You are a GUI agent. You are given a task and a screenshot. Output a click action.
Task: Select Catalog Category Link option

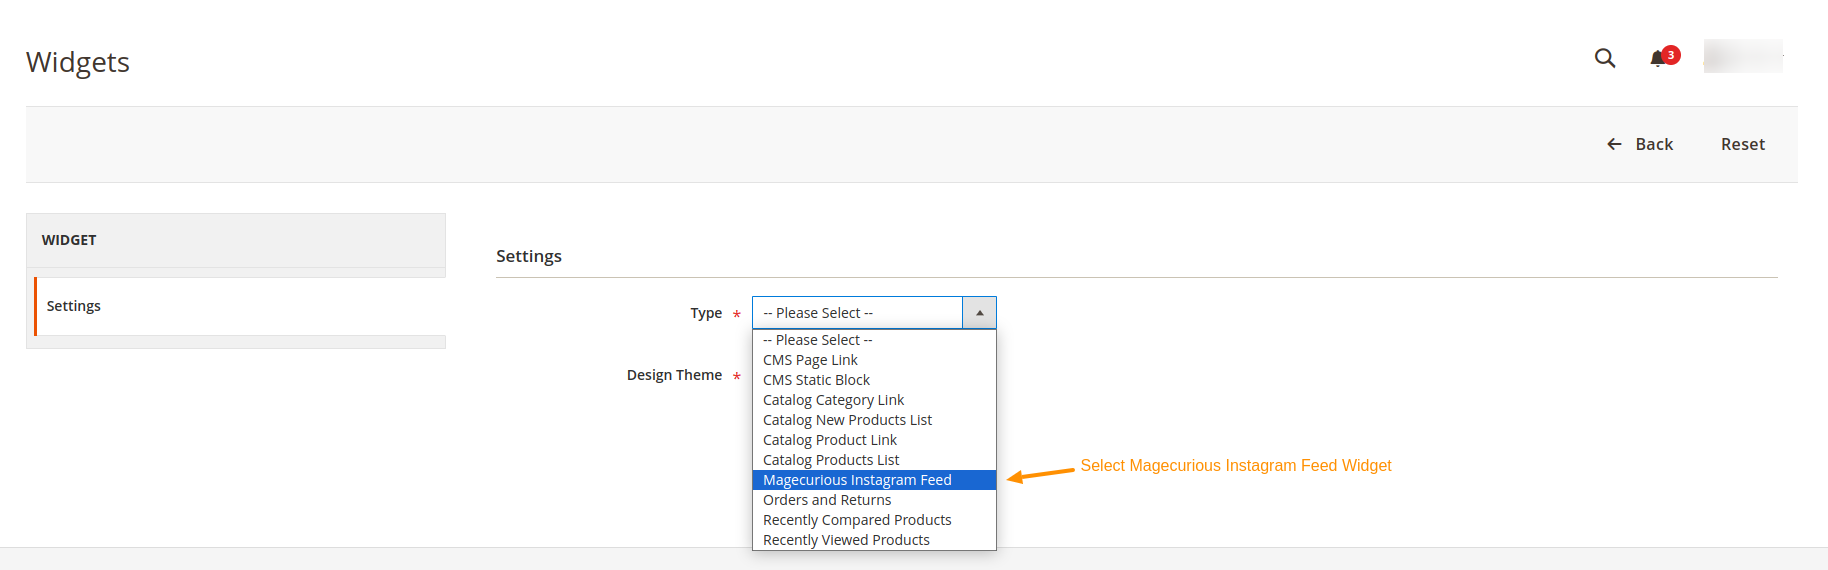pyautogui.click(x=874, y=400)
